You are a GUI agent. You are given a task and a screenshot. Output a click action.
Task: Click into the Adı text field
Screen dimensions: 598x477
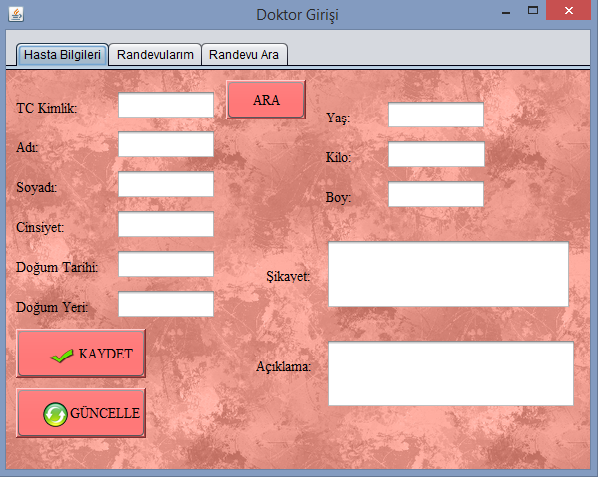pyautogui.click(x=166, y=144)
